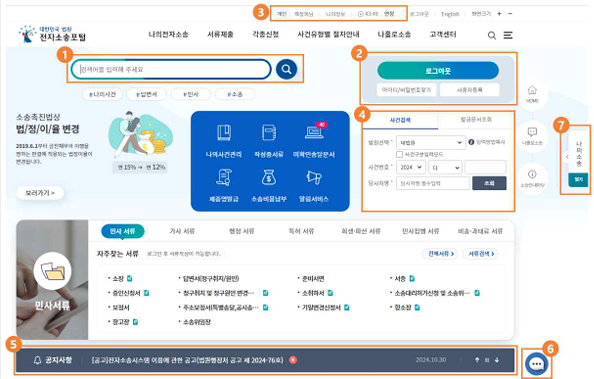Select the 회생·파산 서류 tab
The image size is (594, 379).
pos(361,231)
